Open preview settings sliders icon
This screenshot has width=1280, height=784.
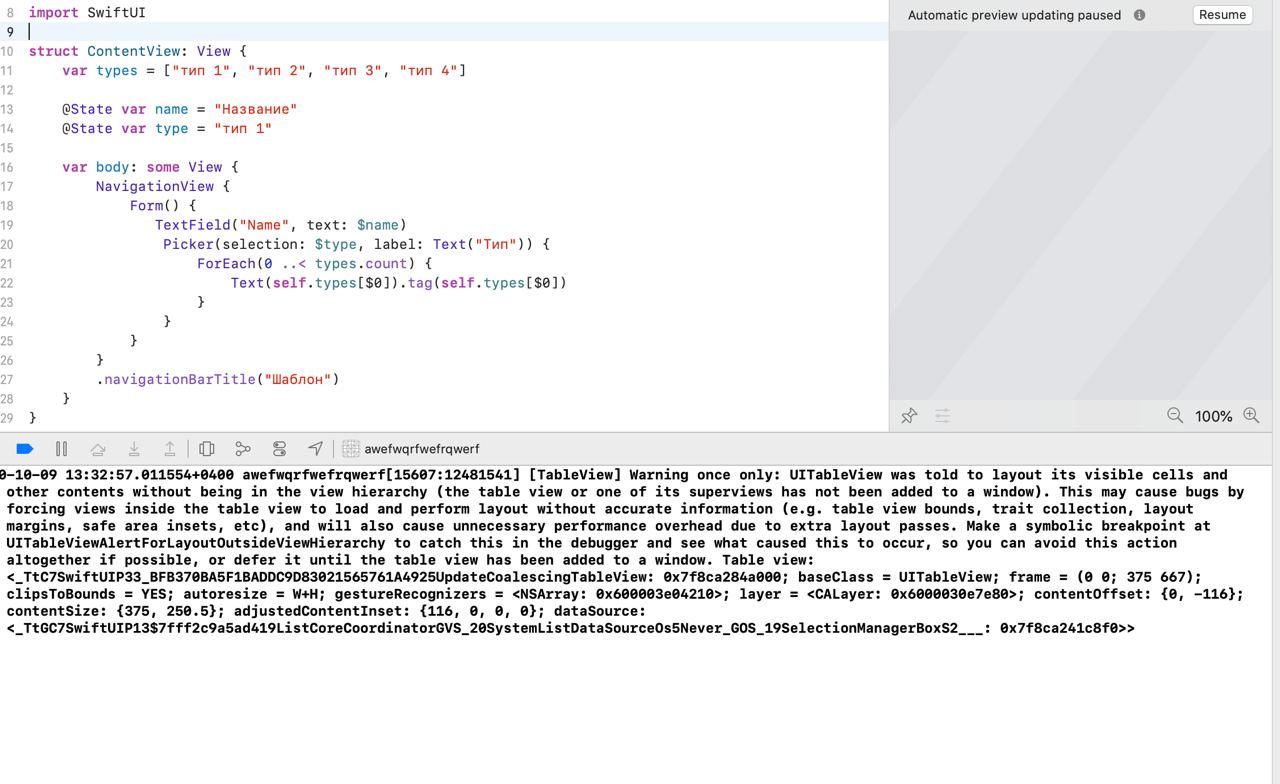[942, 416]
